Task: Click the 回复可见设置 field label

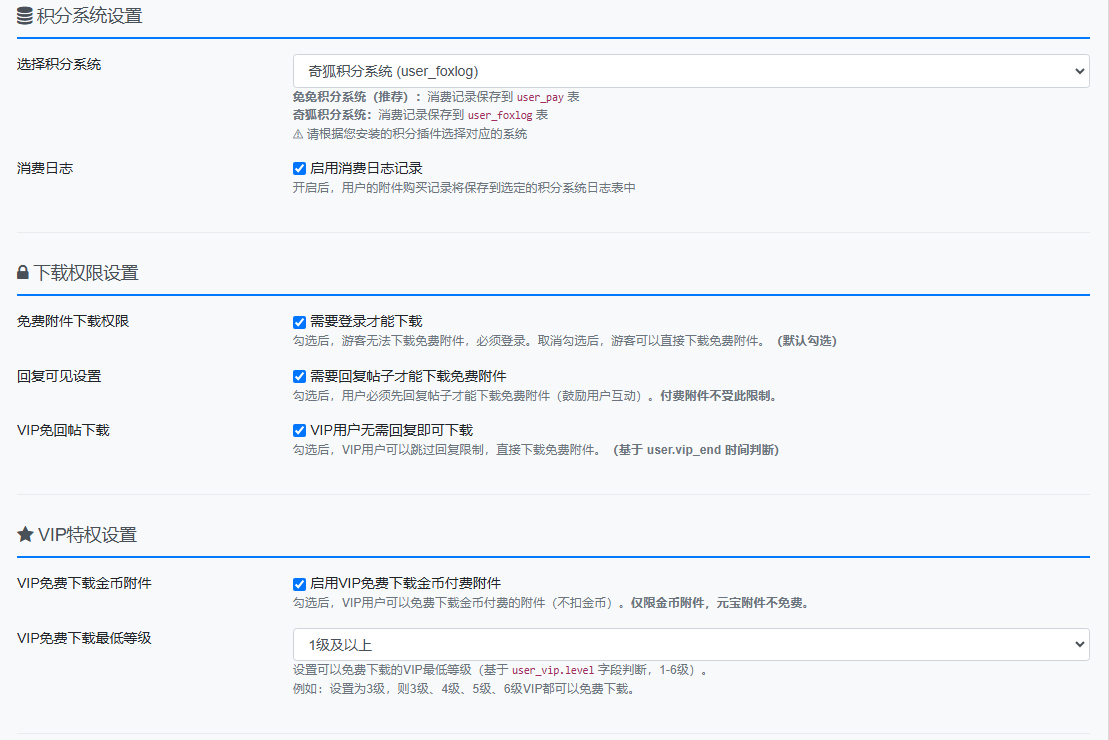Action: point(59,376)
